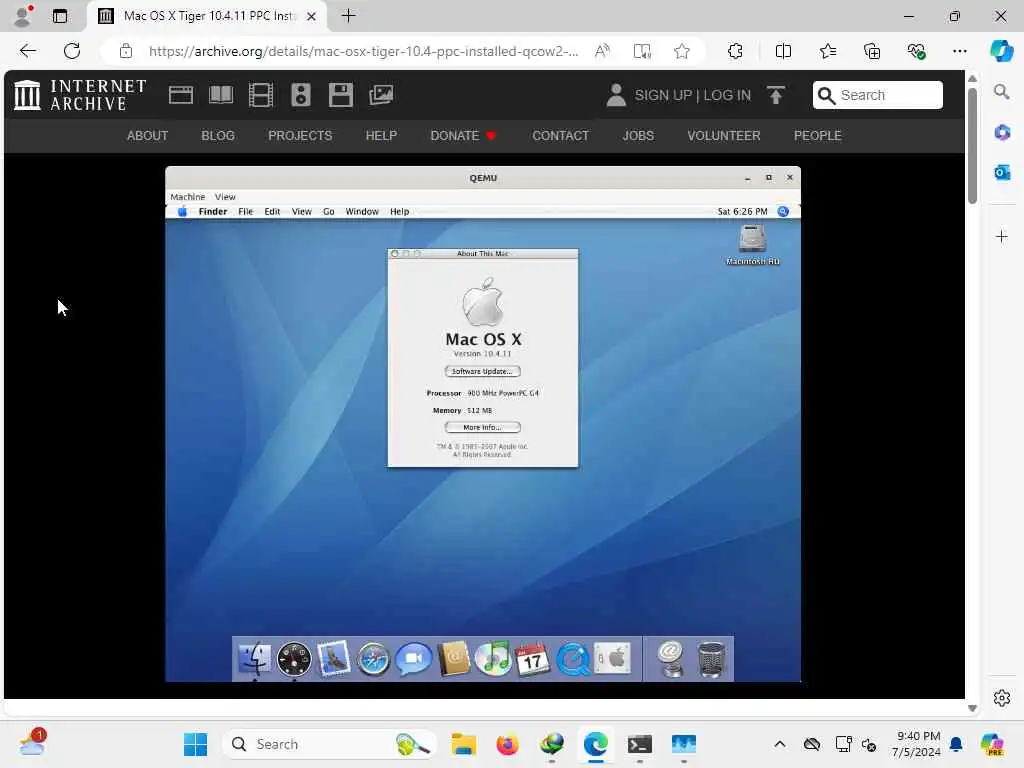Open the Apple menu in emulated Mac
The image size is (1024, 768).
point(183,212)
